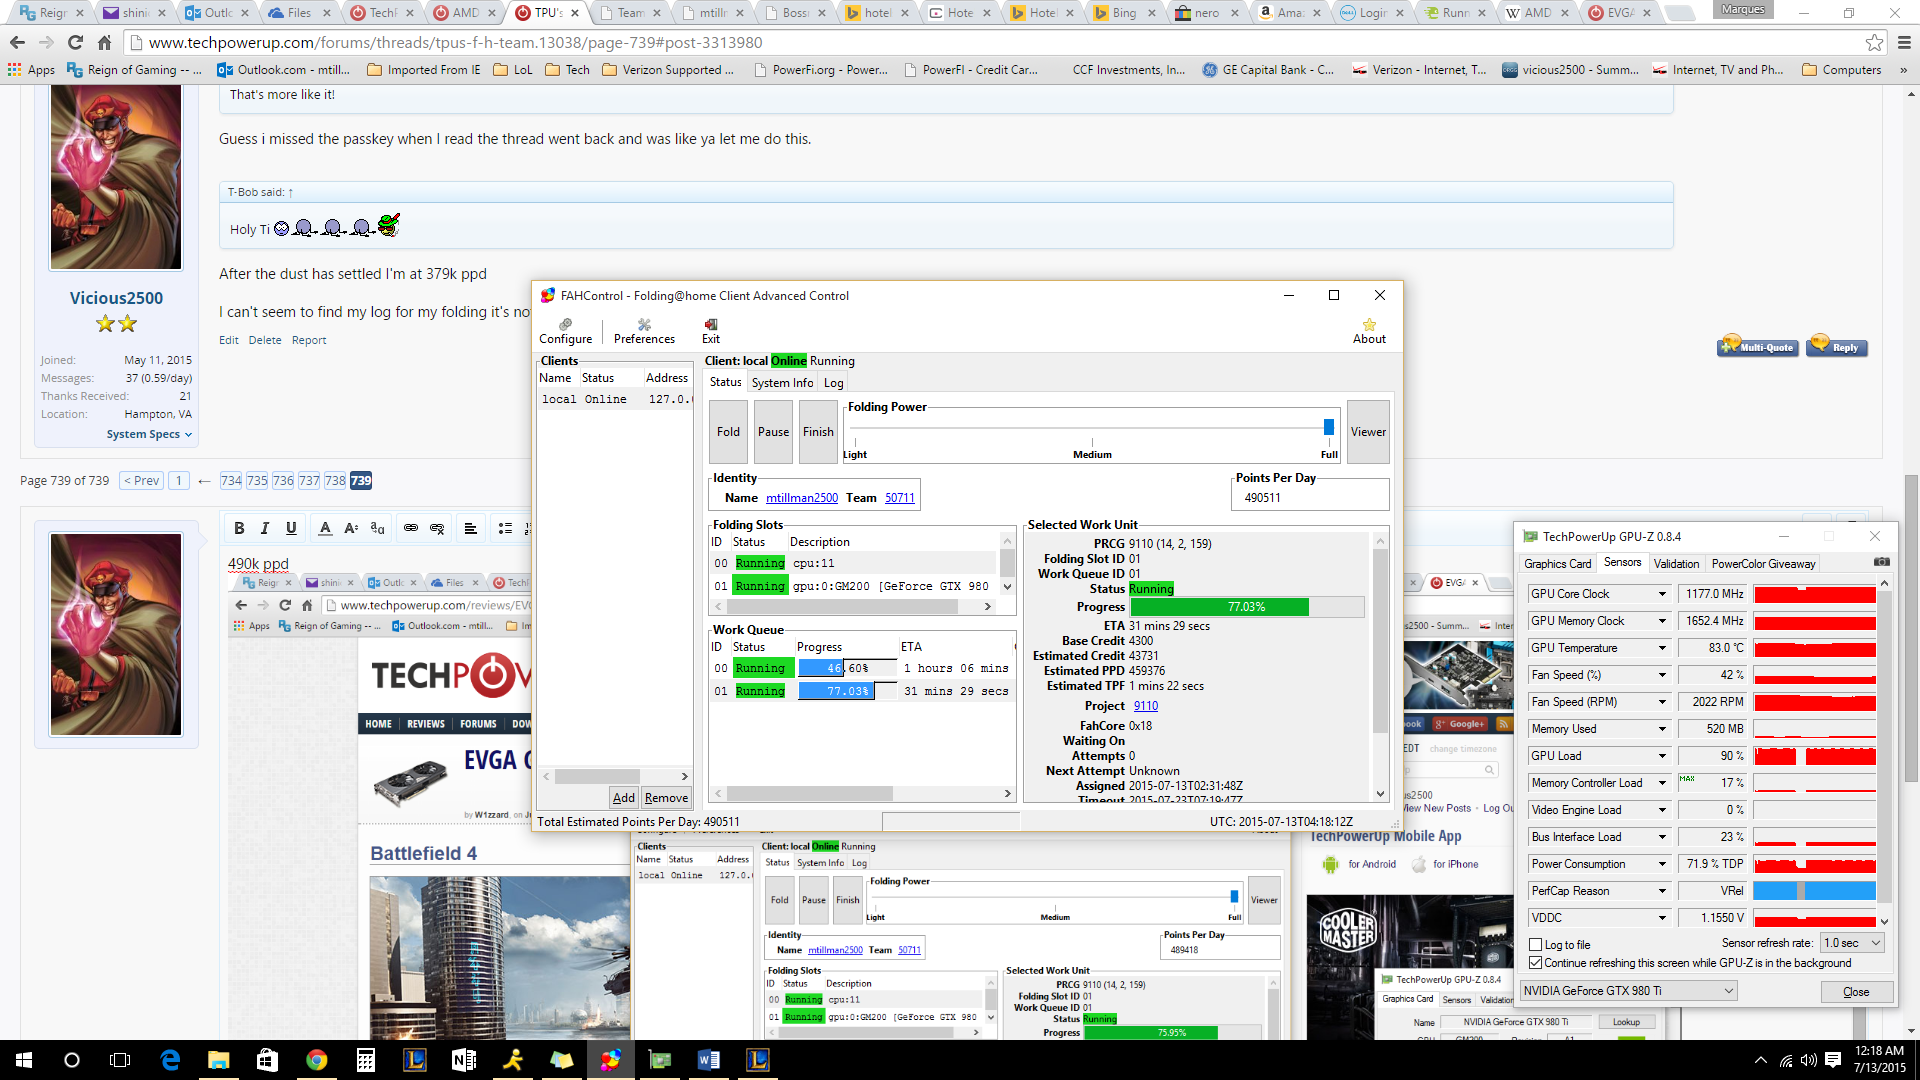Screen dimensions: 1920x1080
Task: Open Calculator from taskbar
Action: click(x=365, y=1060)
